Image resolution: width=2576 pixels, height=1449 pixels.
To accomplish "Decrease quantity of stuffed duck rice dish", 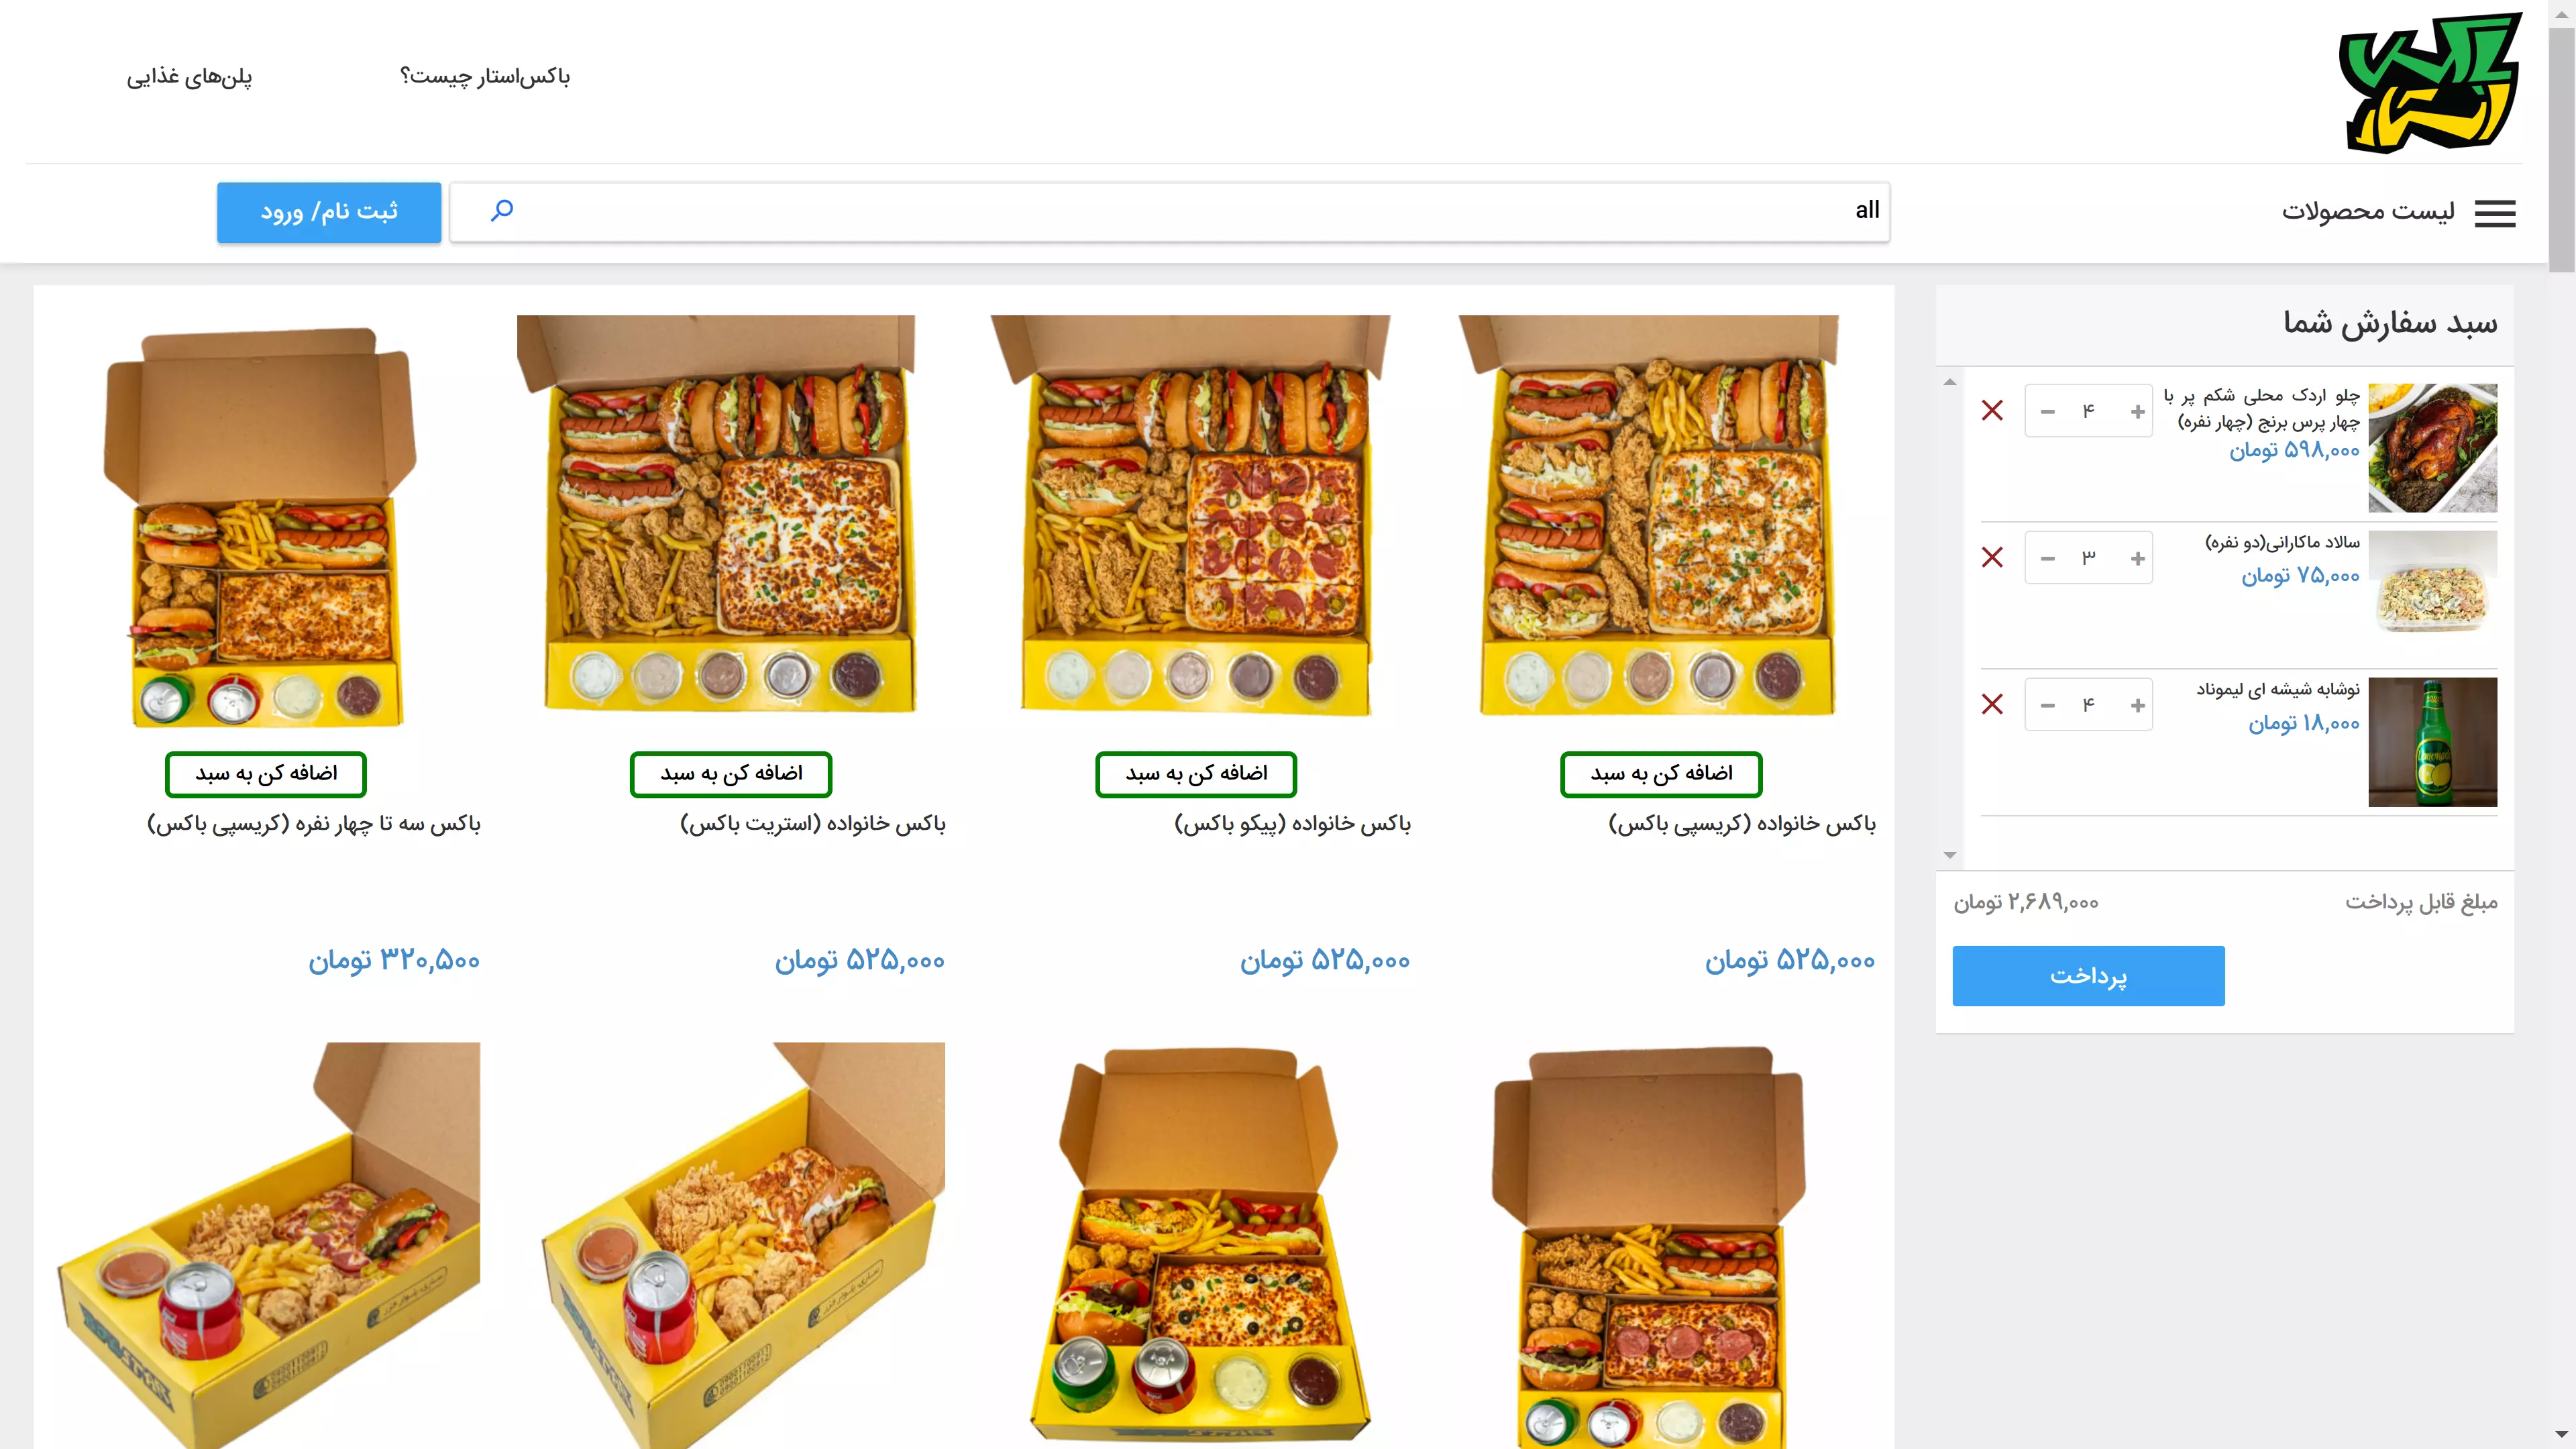I will pyautogui.click(x=2047, y=411).
